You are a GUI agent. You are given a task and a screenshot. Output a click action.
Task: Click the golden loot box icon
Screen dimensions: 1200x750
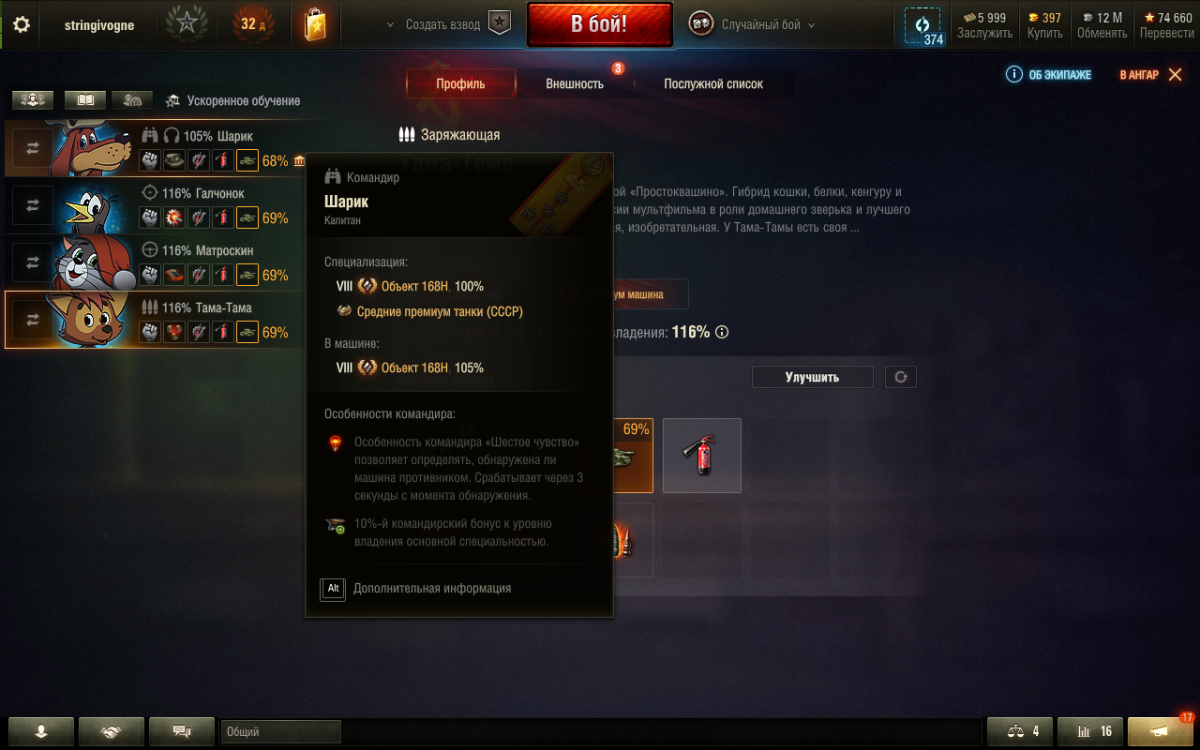pyautogui.click(x=315, y=25)
